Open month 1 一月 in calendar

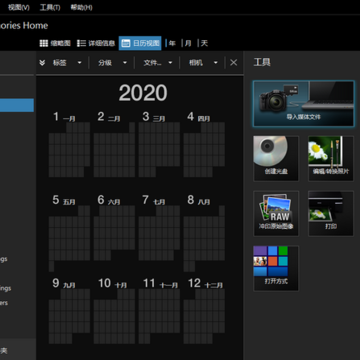[x=69, y=144]
